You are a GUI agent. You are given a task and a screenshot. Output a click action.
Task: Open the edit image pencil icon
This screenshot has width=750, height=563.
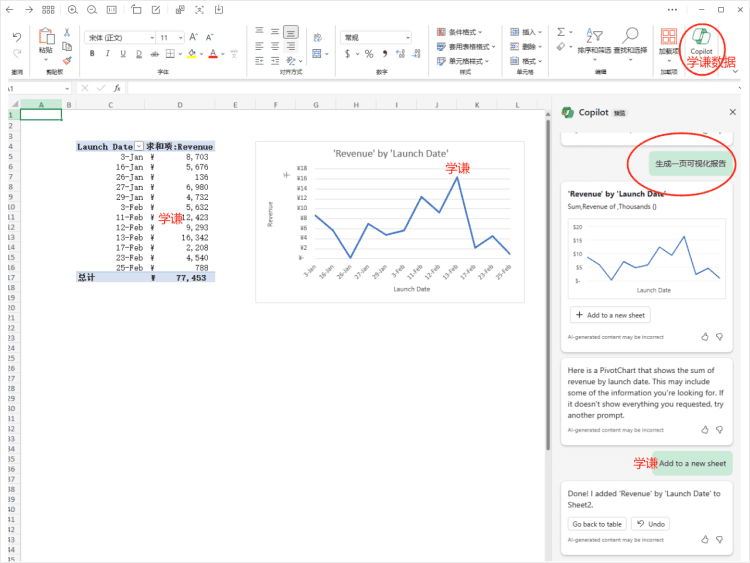pos(156,10)
